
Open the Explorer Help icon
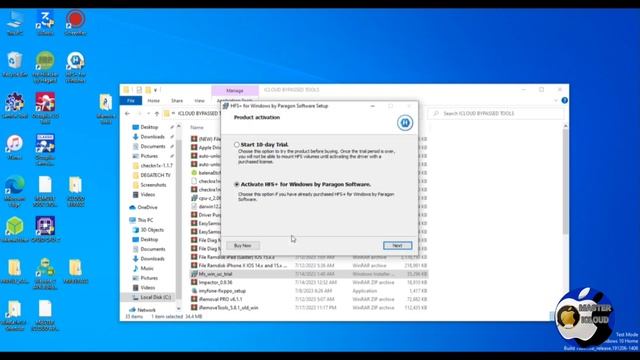pos(564,100)
